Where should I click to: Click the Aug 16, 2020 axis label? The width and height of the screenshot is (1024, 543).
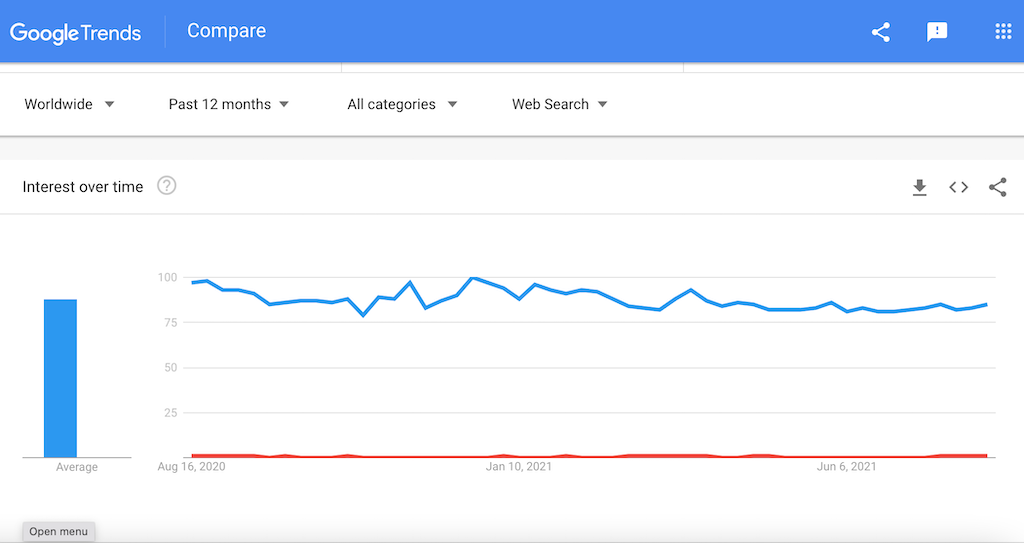point(192,467)
